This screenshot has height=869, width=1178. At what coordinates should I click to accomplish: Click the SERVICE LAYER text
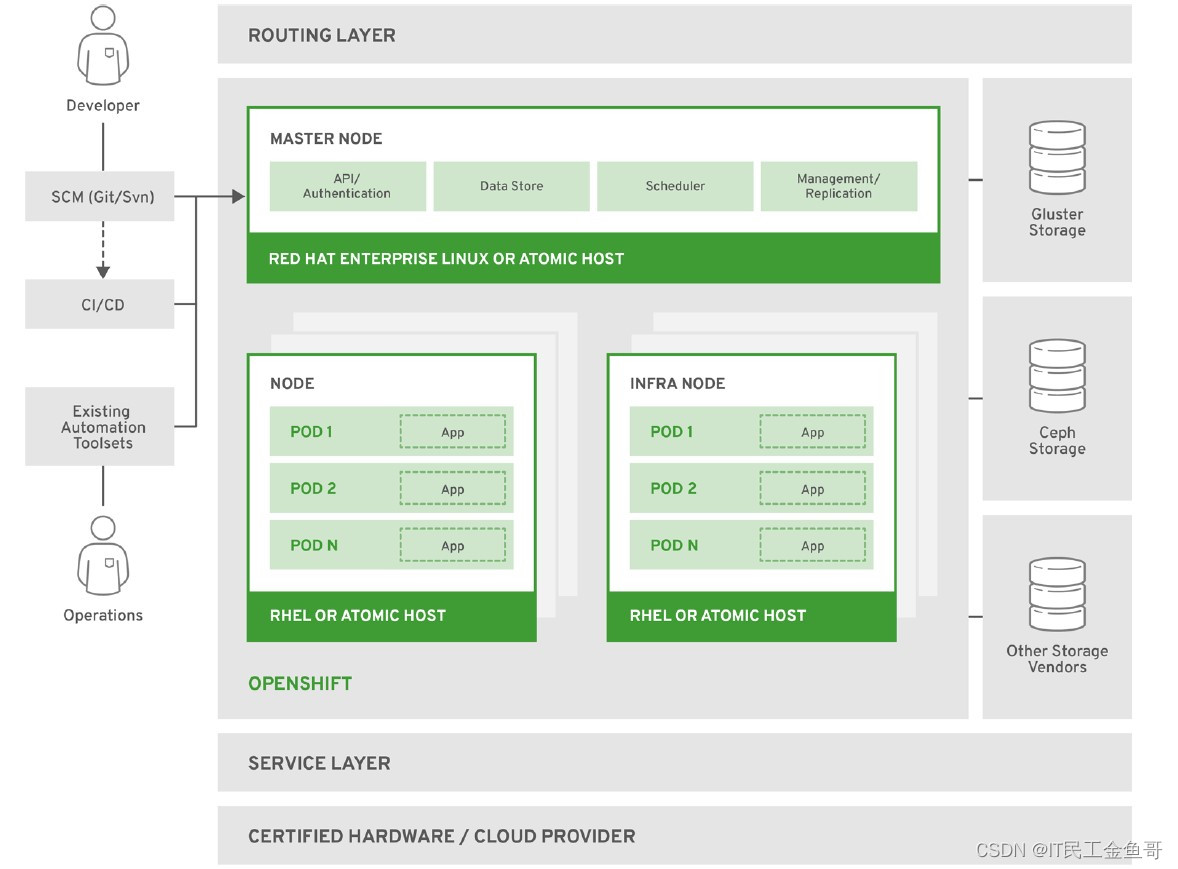(319, 763)
